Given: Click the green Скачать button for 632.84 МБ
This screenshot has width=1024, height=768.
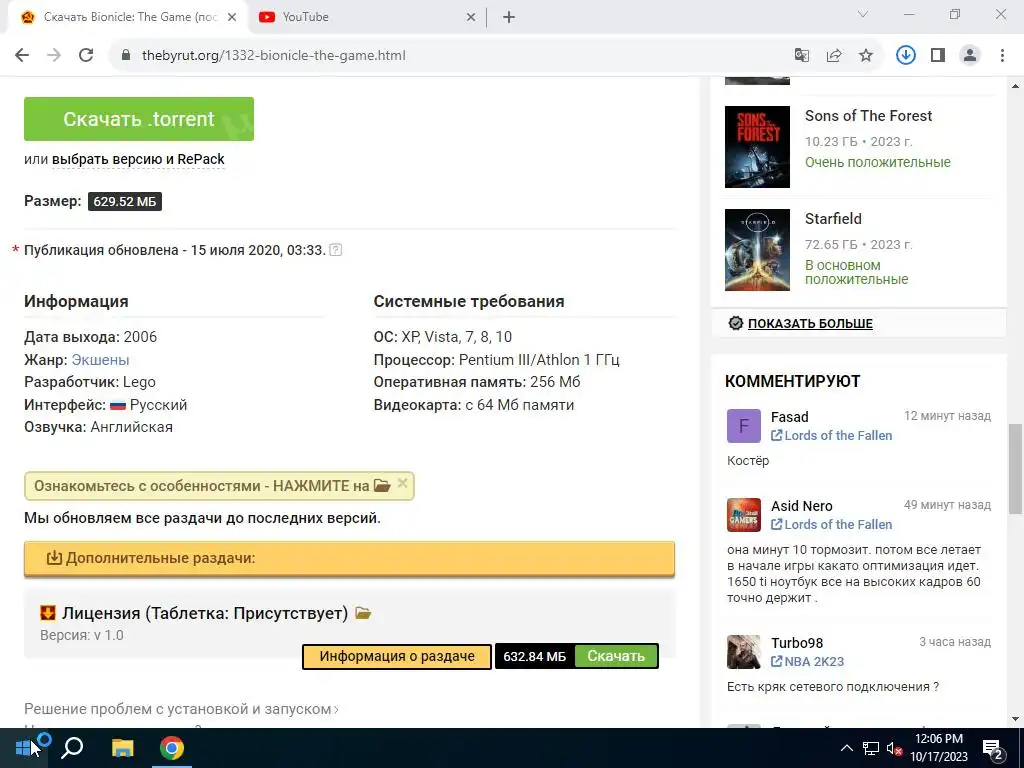Looking at the screenshot, I should point(616,656).
